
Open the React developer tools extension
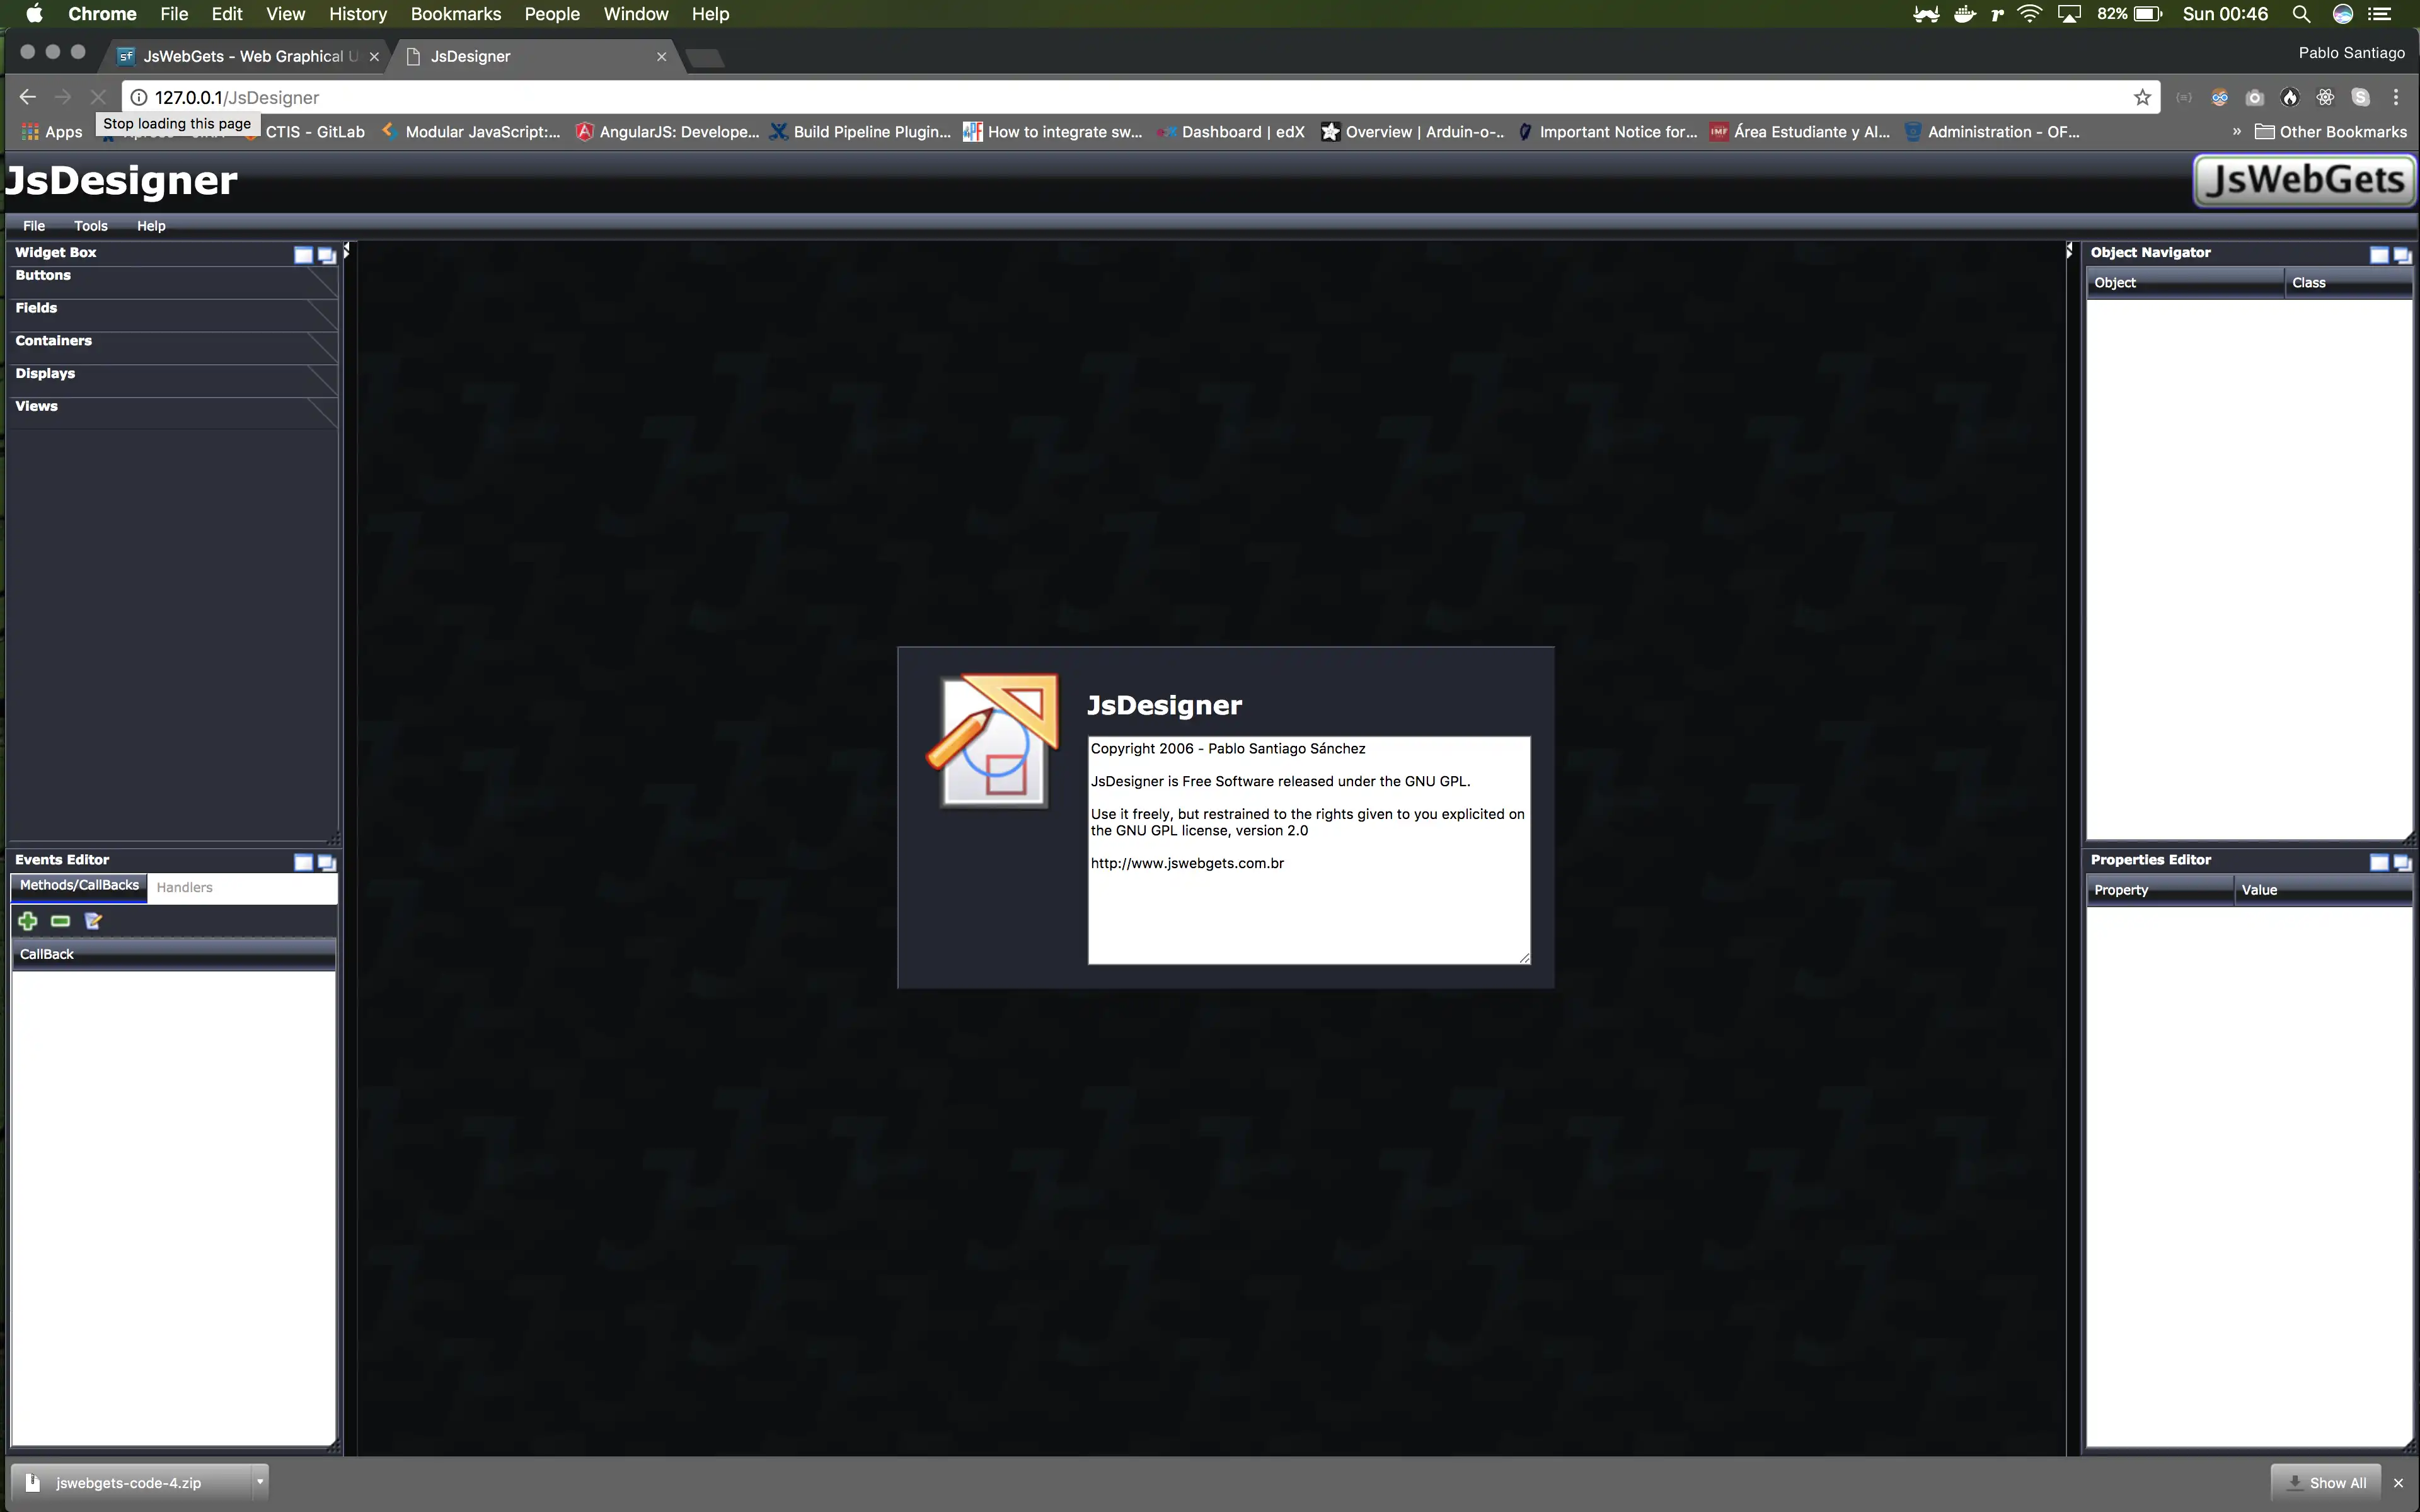tap(2325, 97)
